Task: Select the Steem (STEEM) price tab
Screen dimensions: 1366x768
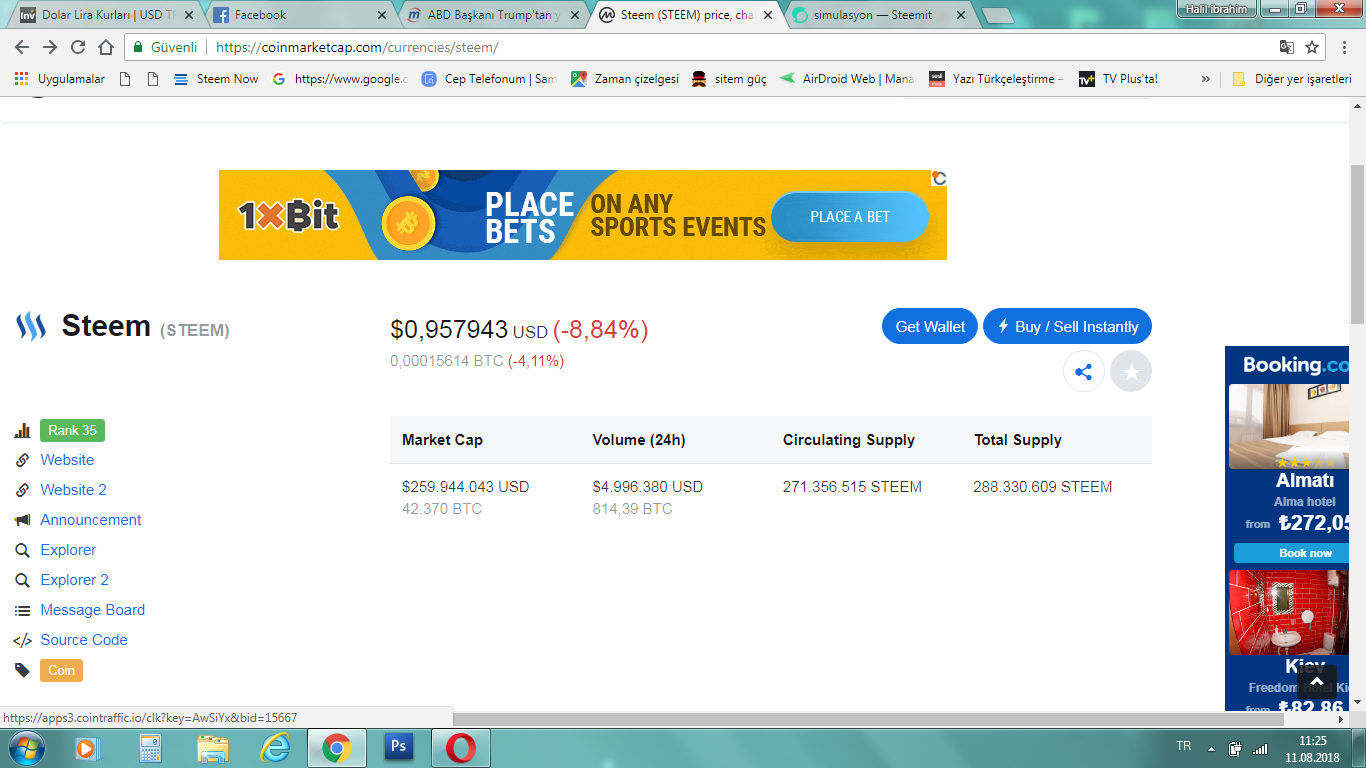Action: (x=685, y=15)
